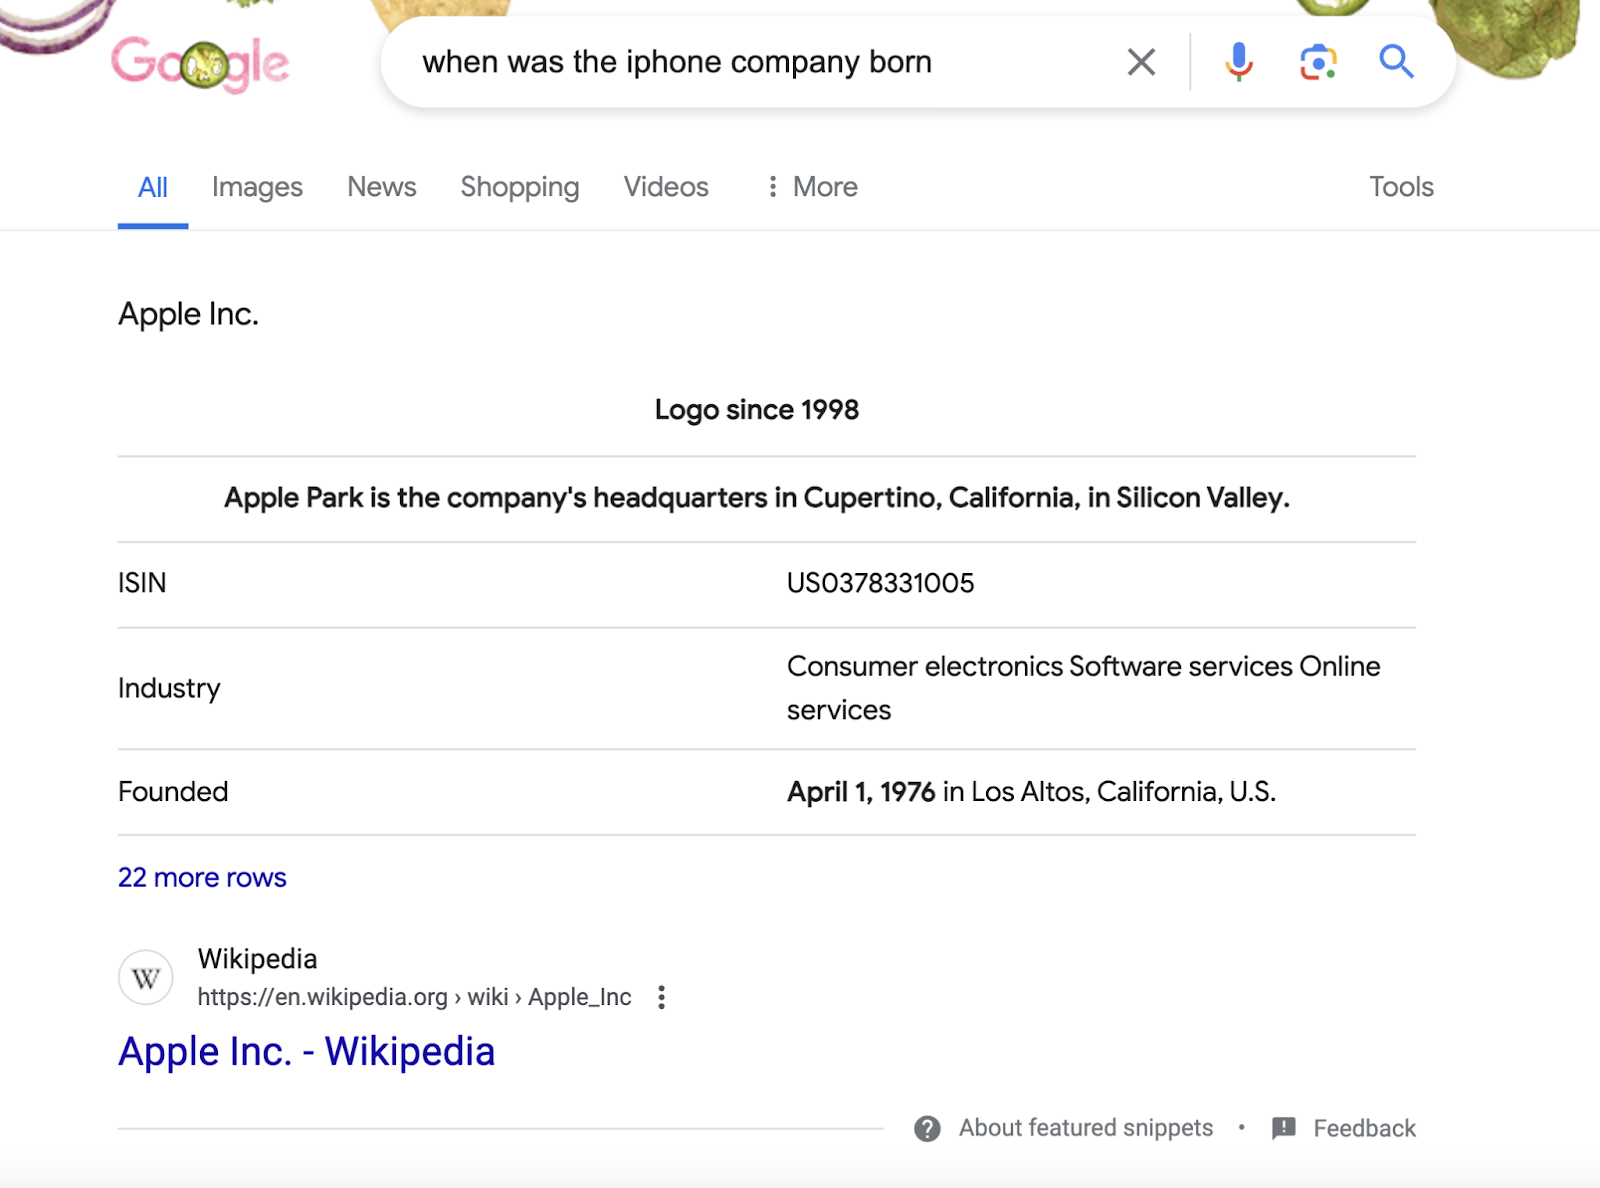Open the three-dot menu beside the Wikipedia URL
The image size is (1600, 1188).
(x=661, y=997)
